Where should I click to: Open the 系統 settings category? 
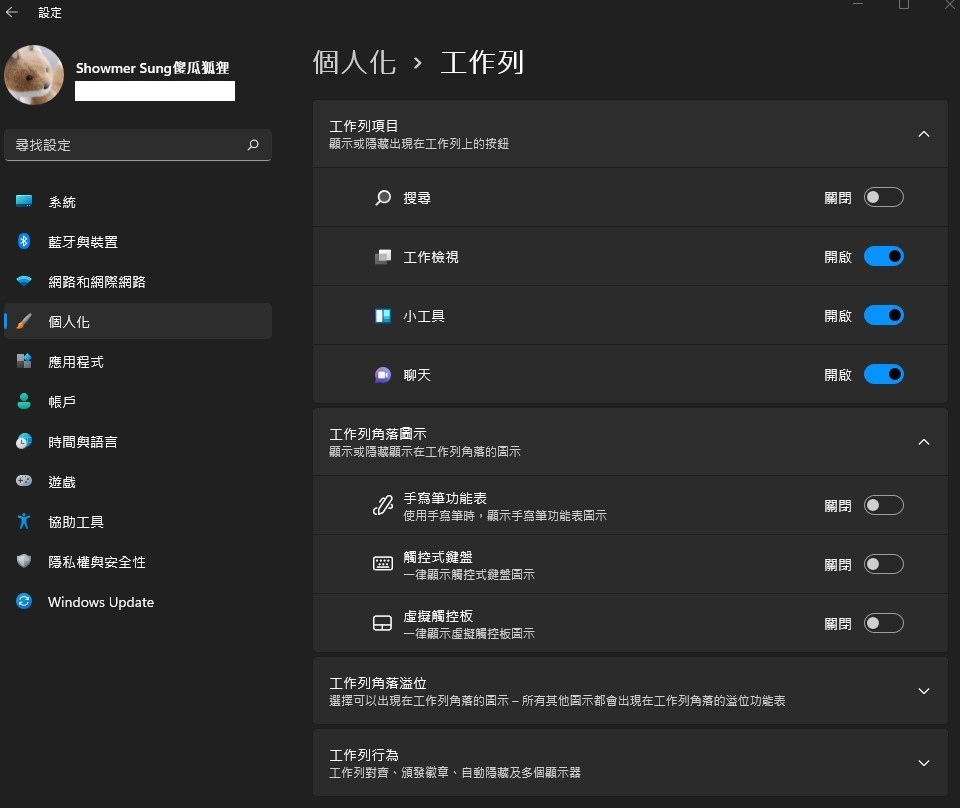click(x=138, y=201)
